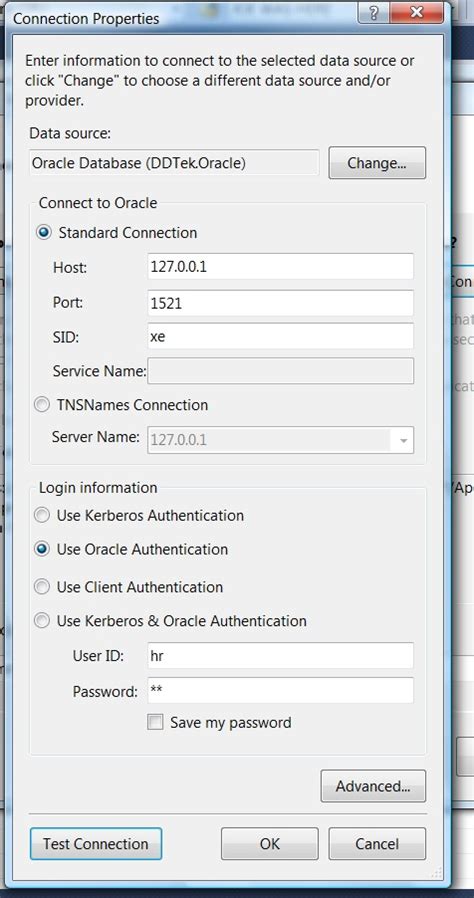
Task: Click the Password input field
Action: [x=280, y=691]
